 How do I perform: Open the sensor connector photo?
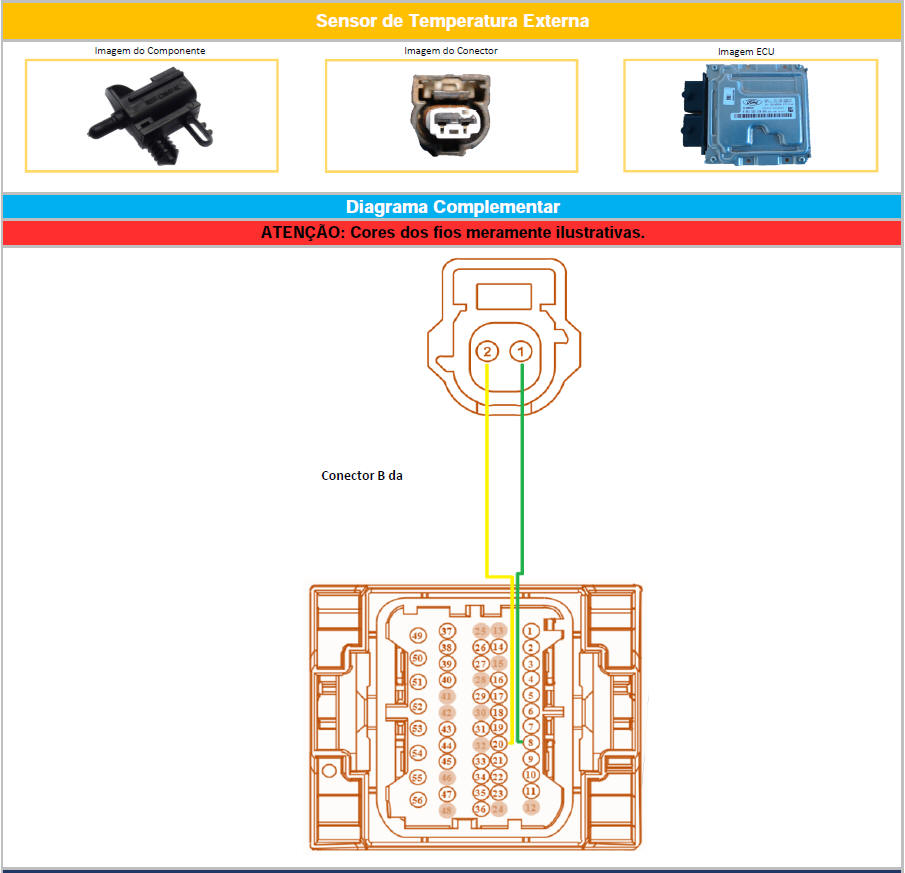(451, 116)
